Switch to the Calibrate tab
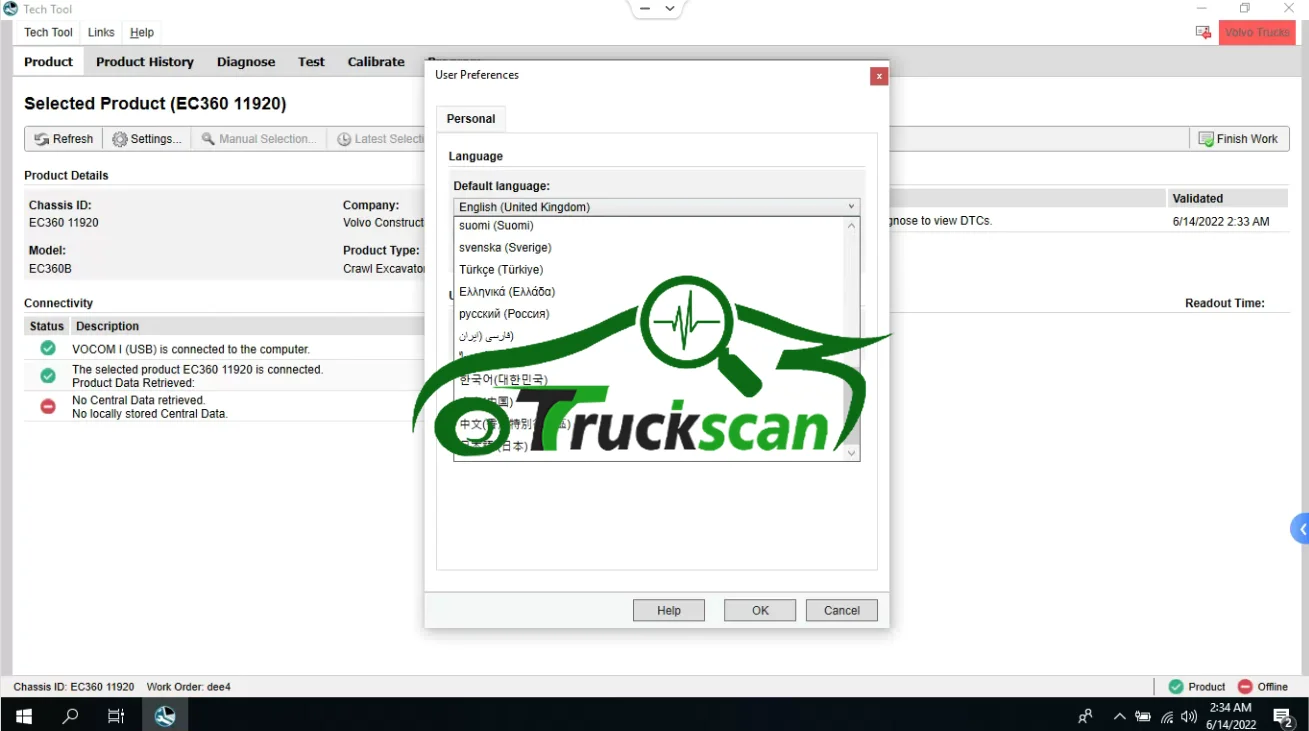1309x731 pixels. (376, 61)
